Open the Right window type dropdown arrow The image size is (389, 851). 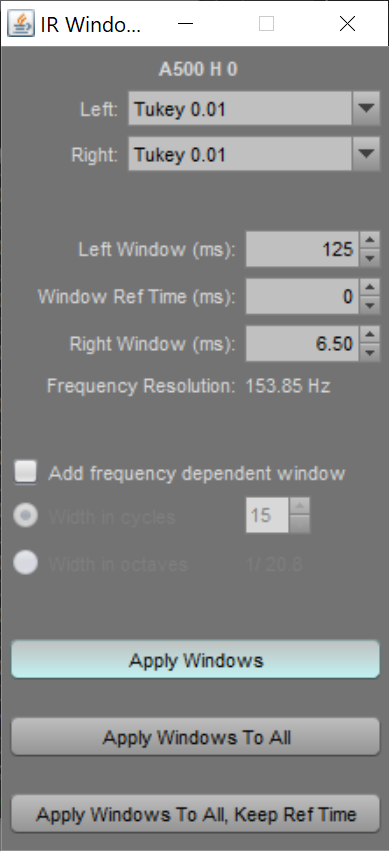click(366, 154)
